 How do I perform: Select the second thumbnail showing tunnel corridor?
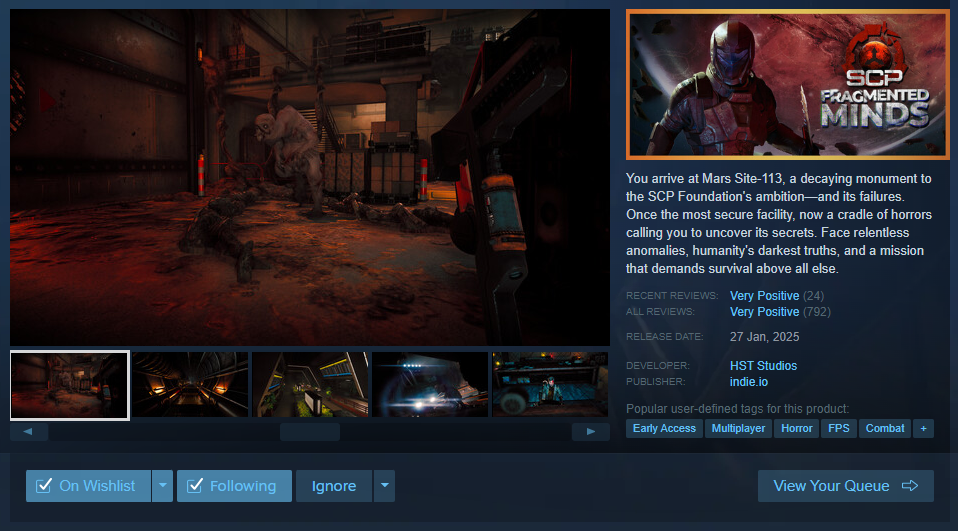[190, 384]
